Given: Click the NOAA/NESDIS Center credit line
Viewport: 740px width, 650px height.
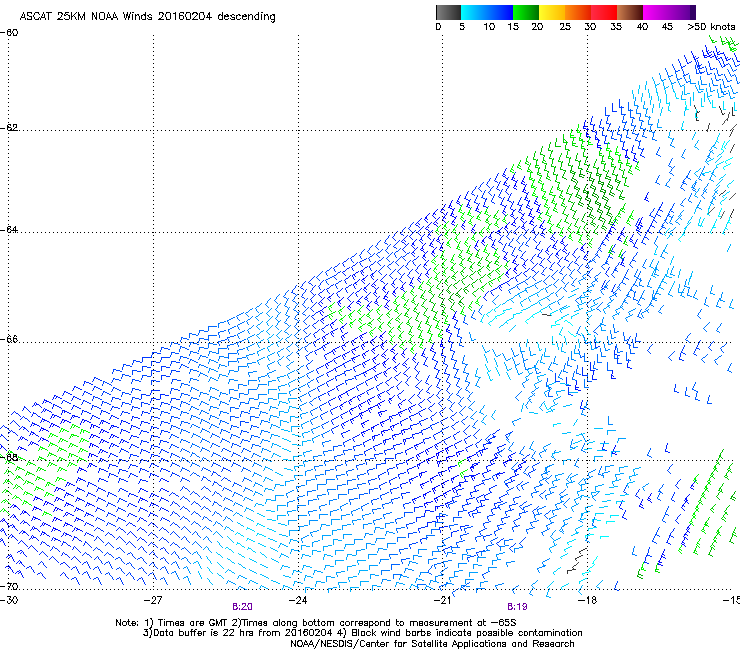Looking at the screenshot, I should [432, 644].
